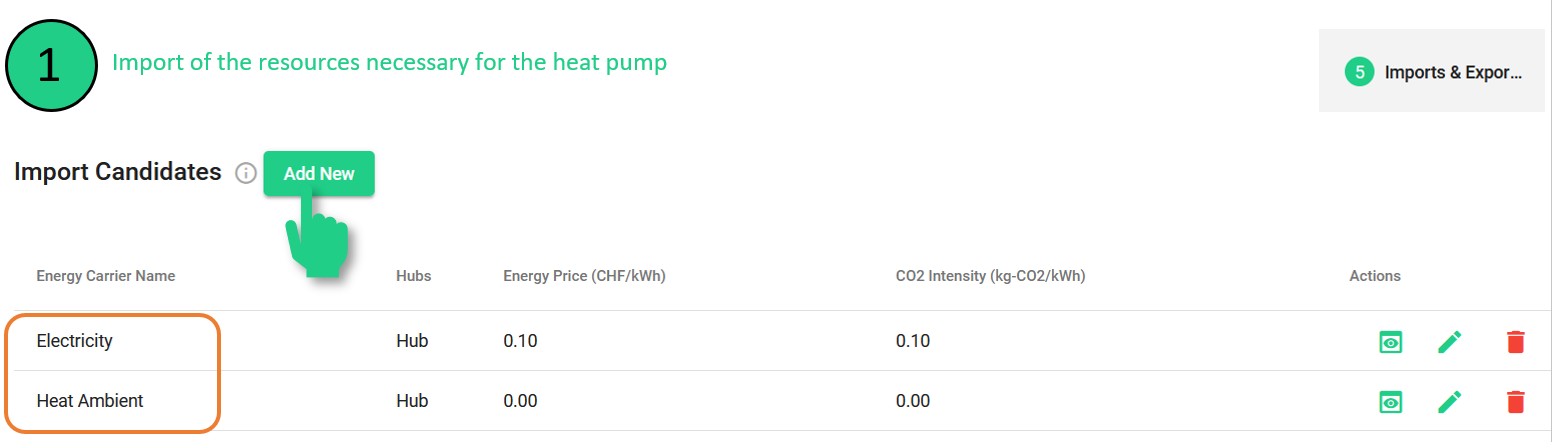Image resolution: width=1552 pixels, height=442 pixels.
Task: View the Heat Ambient import details
Action: pos(1390,402)
